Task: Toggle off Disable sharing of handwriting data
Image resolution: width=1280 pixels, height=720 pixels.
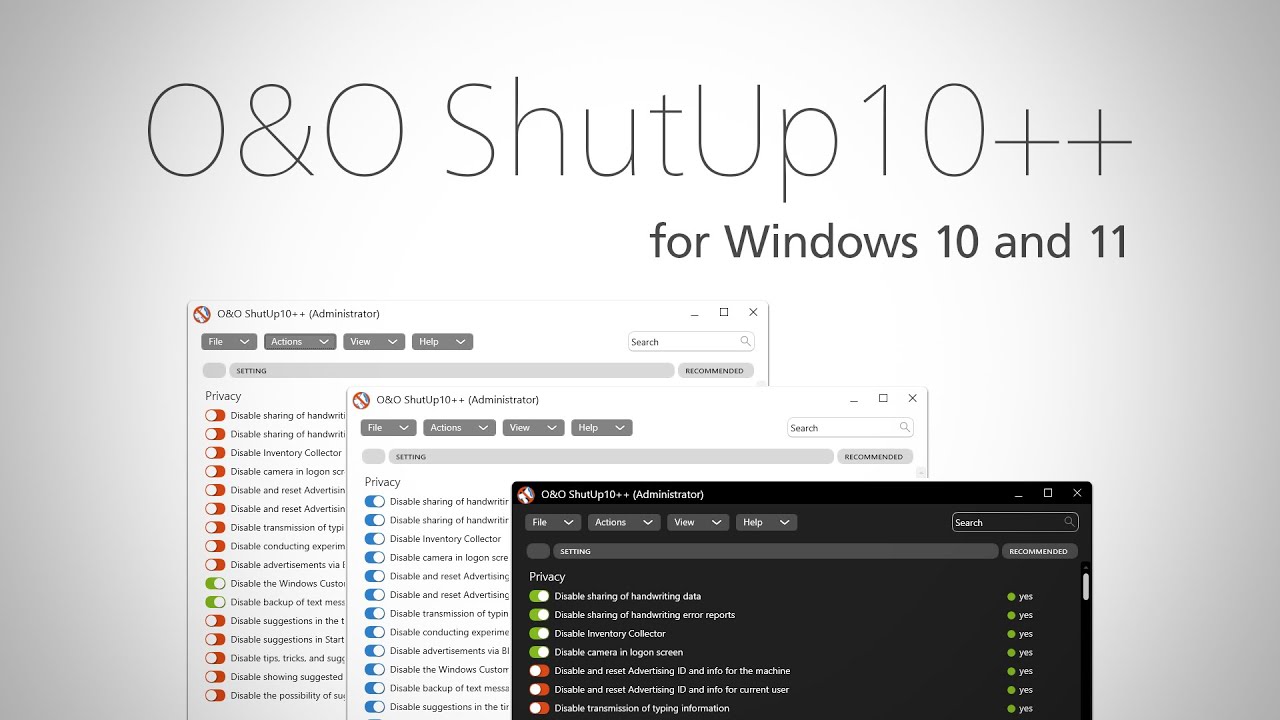Action: click(x=538, y=596)
